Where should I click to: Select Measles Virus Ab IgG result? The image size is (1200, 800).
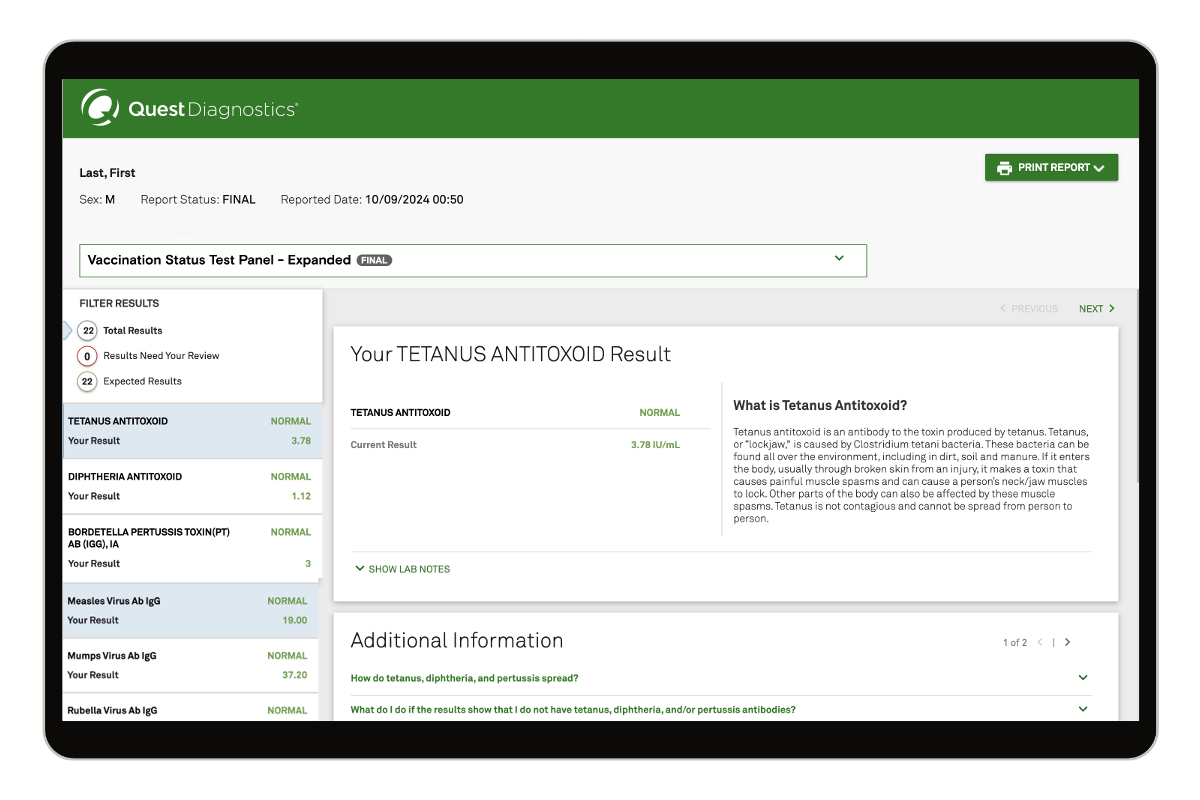[x=190, y=610]
